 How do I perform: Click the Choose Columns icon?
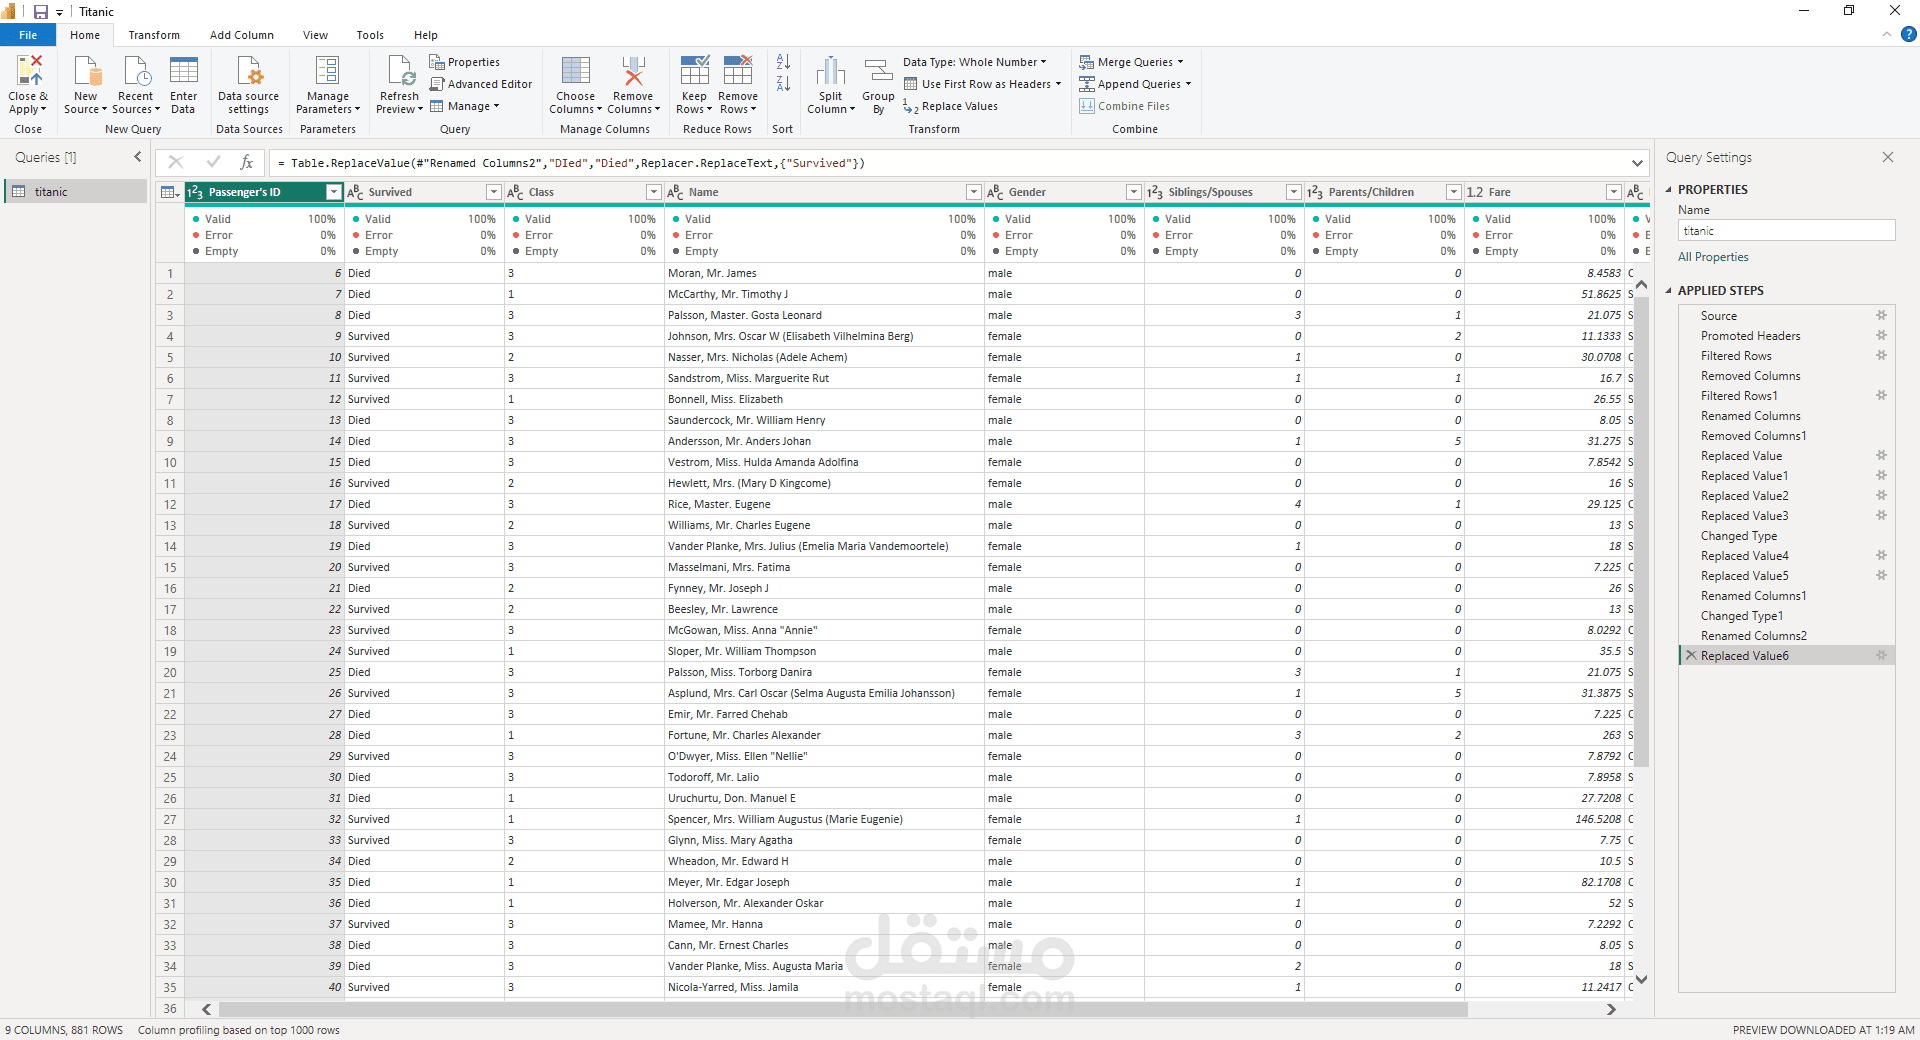pos(575,72)
